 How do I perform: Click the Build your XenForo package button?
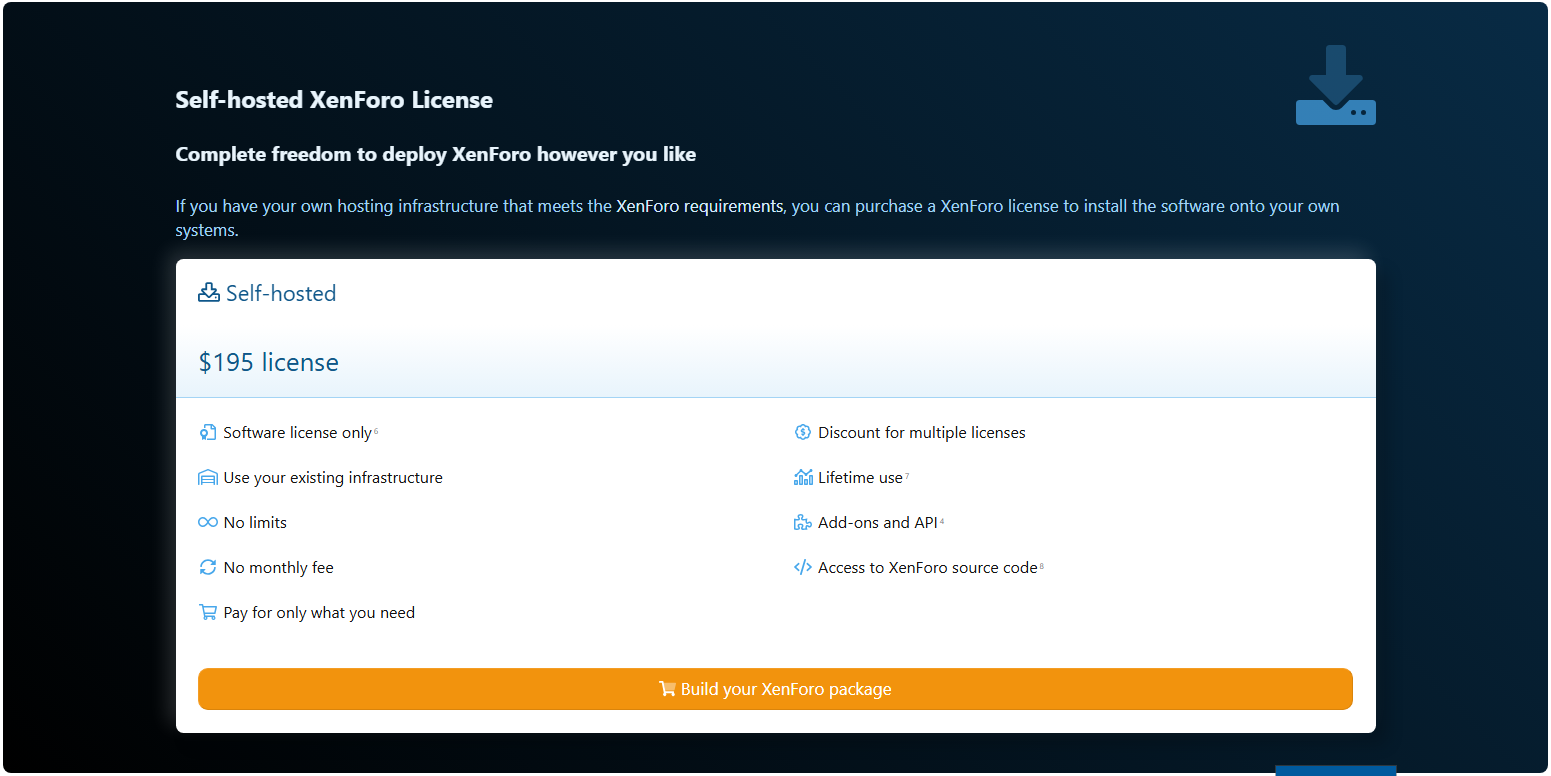pos(775,689)
